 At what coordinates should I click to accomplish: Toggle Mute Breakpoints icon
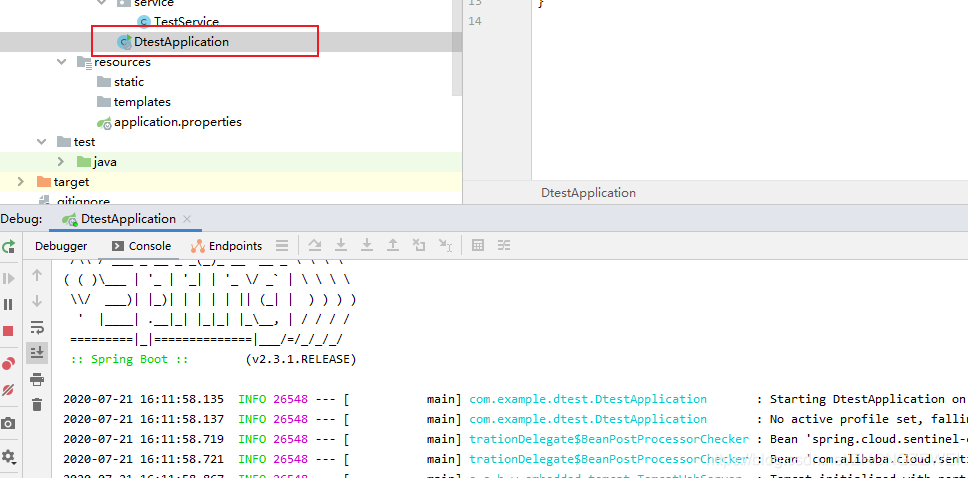(9, 390)
